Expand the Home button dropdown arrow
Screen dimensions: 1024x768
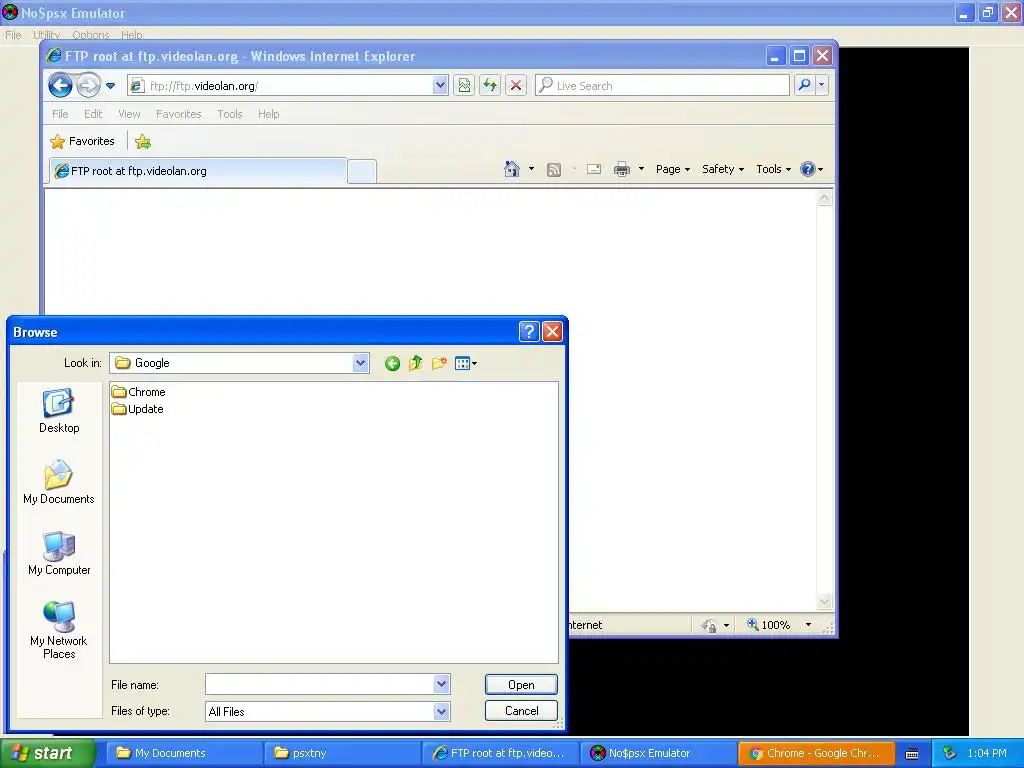(x=531, y=169)
